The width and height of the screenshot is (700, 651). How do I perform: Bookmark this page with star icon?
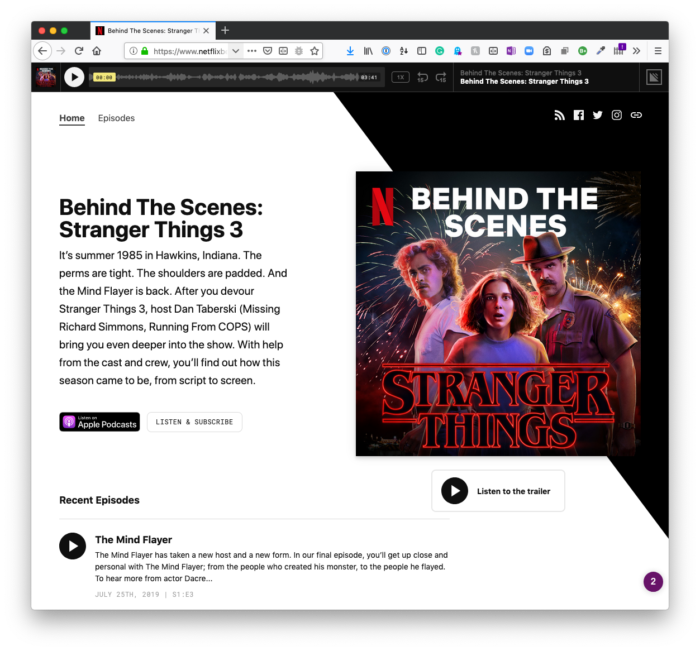pos(315,51)
